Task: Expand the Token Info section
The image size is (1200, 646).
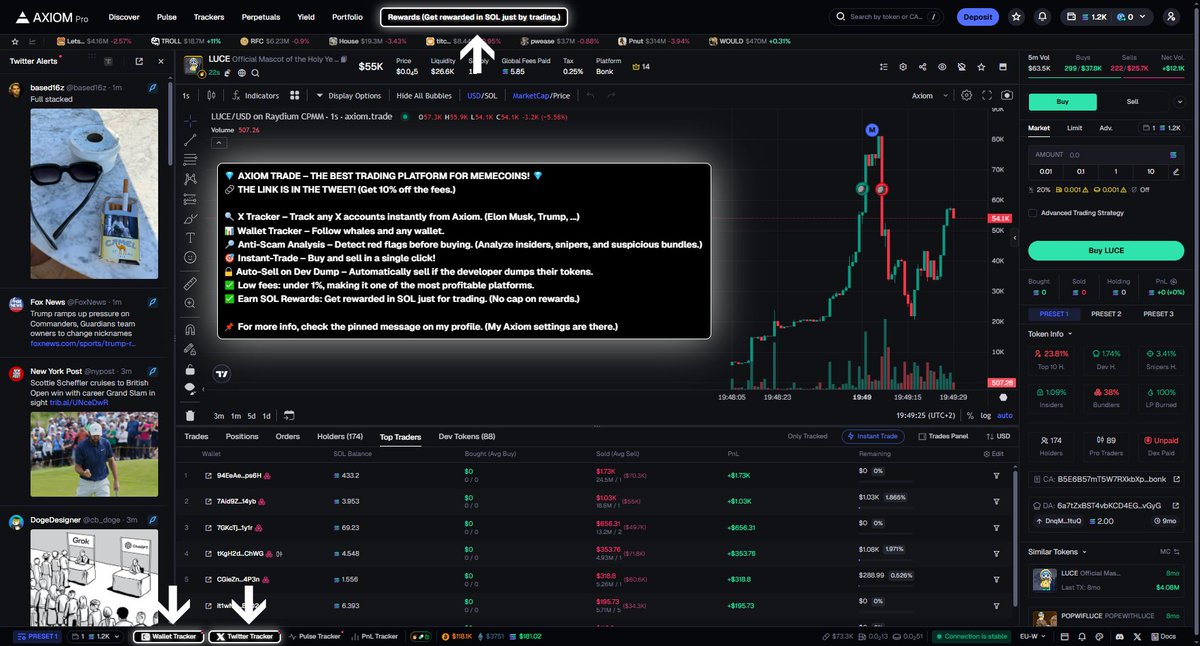Action: click(x=1050, y=333)
